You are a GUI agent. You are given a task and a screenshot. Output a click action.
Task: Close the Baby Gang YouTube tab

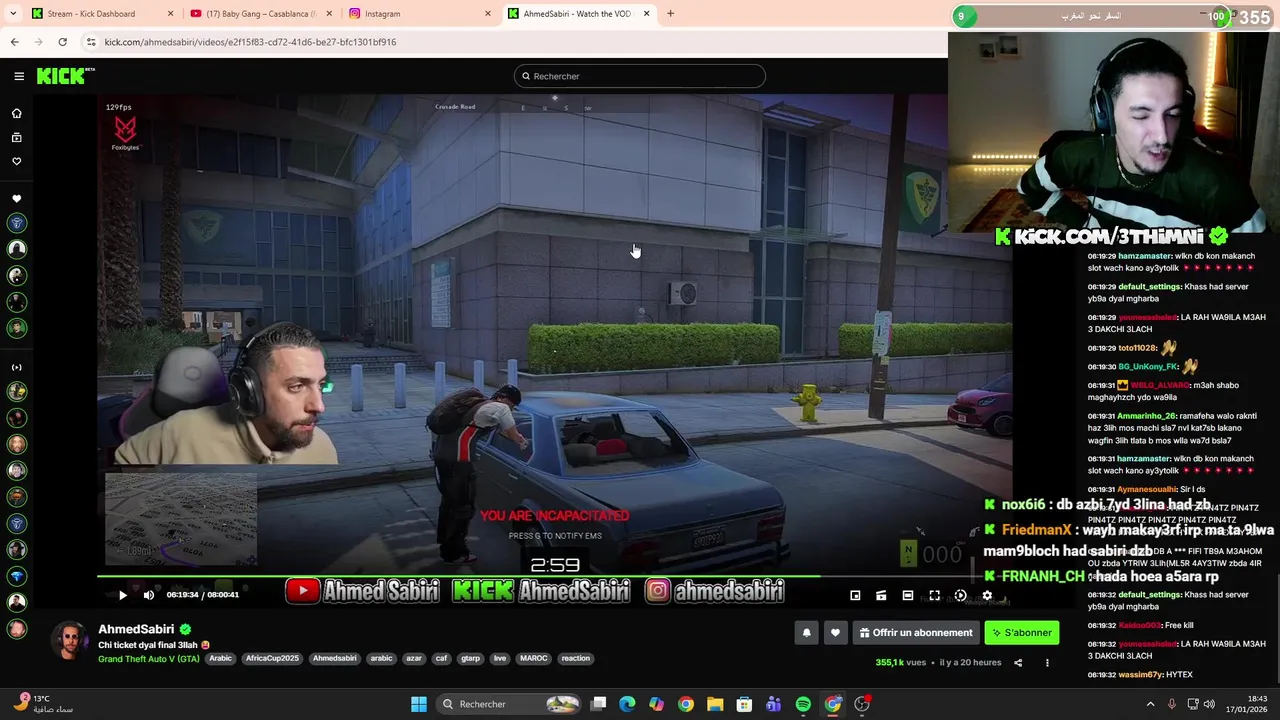(329, 14)
